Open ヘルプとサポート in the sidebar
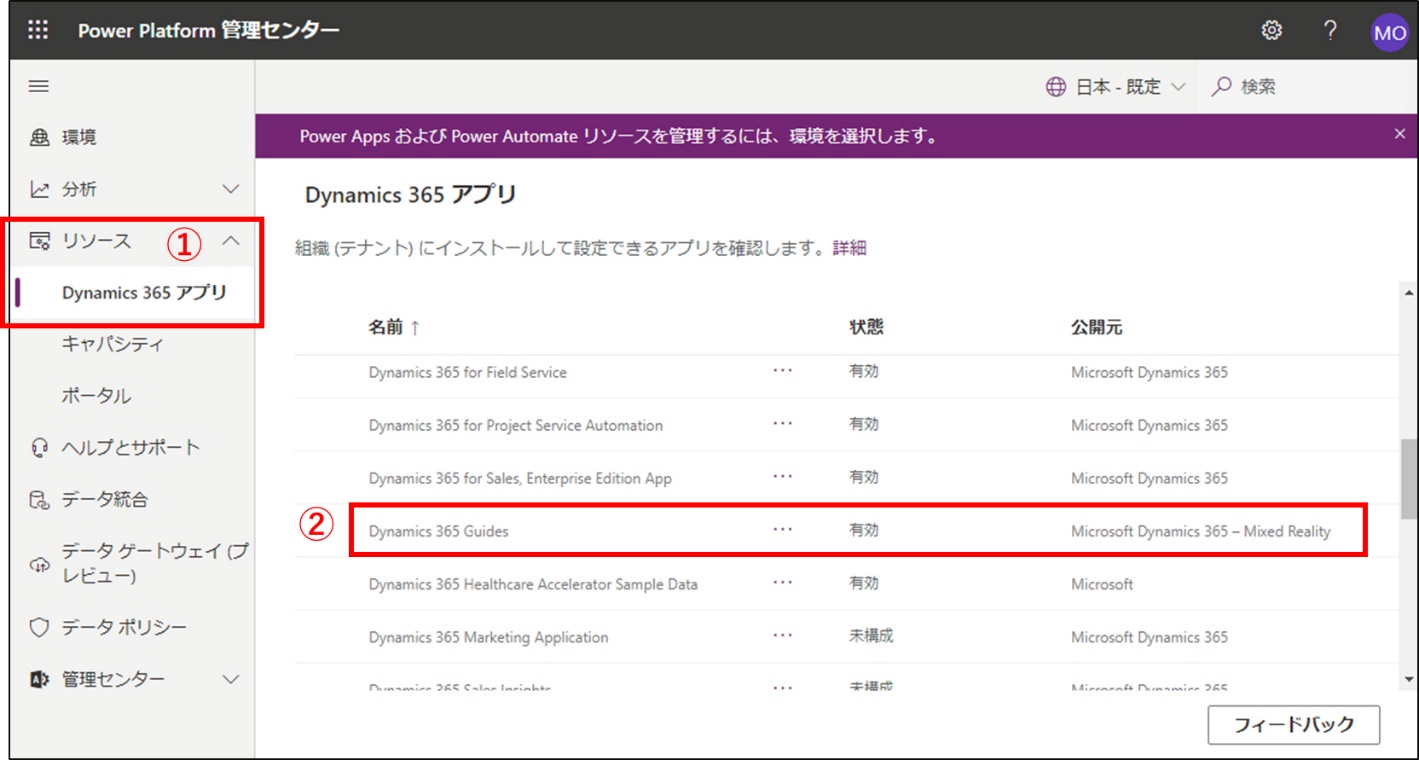The image size is (1419, 760). (x=132, y=448)
